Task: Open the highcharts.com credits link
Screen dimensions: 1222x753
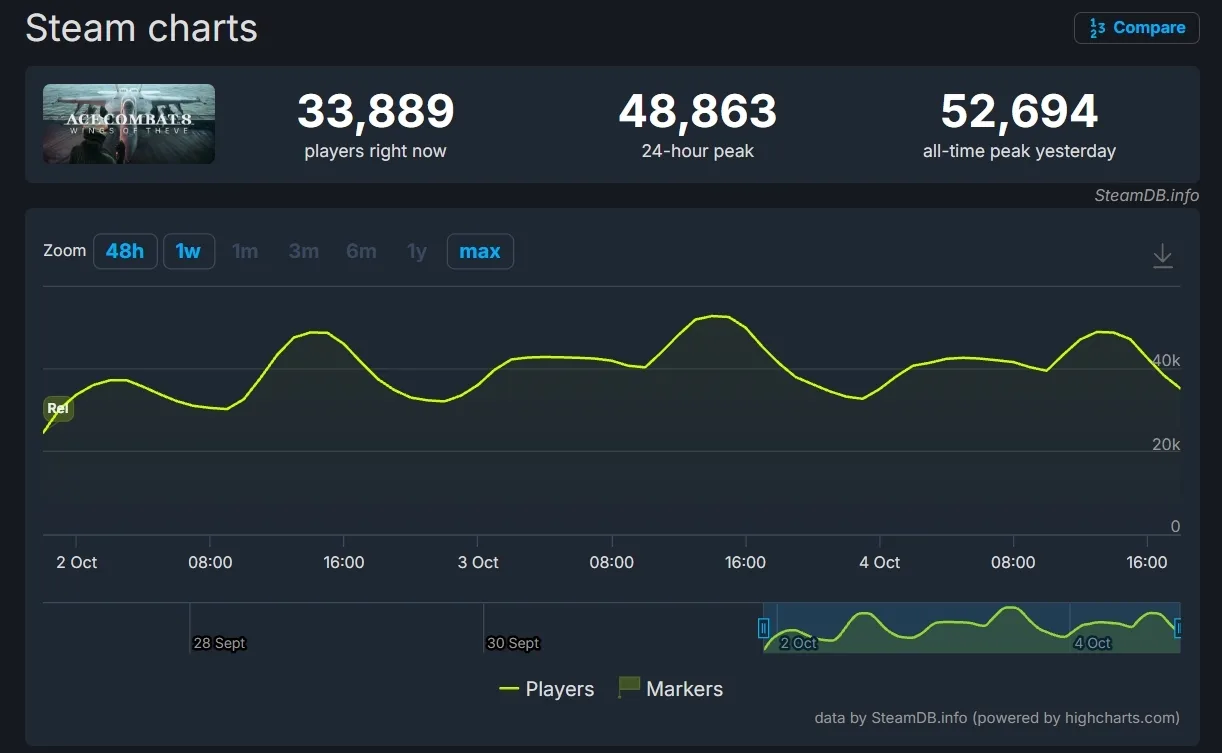Action: pos(997,717)
